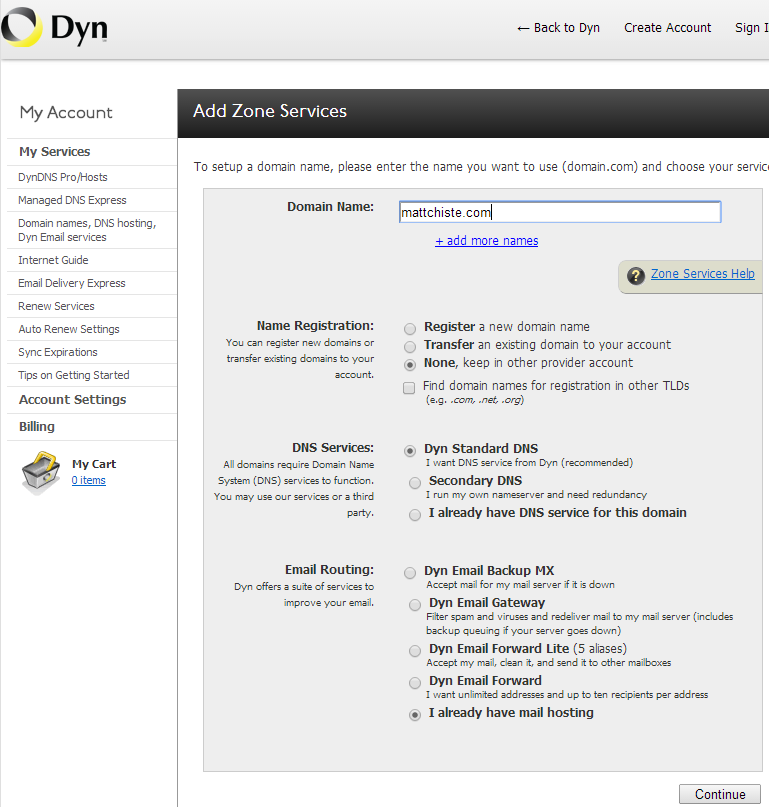
Task: Click Sign In in header
Action: (751, 28)
